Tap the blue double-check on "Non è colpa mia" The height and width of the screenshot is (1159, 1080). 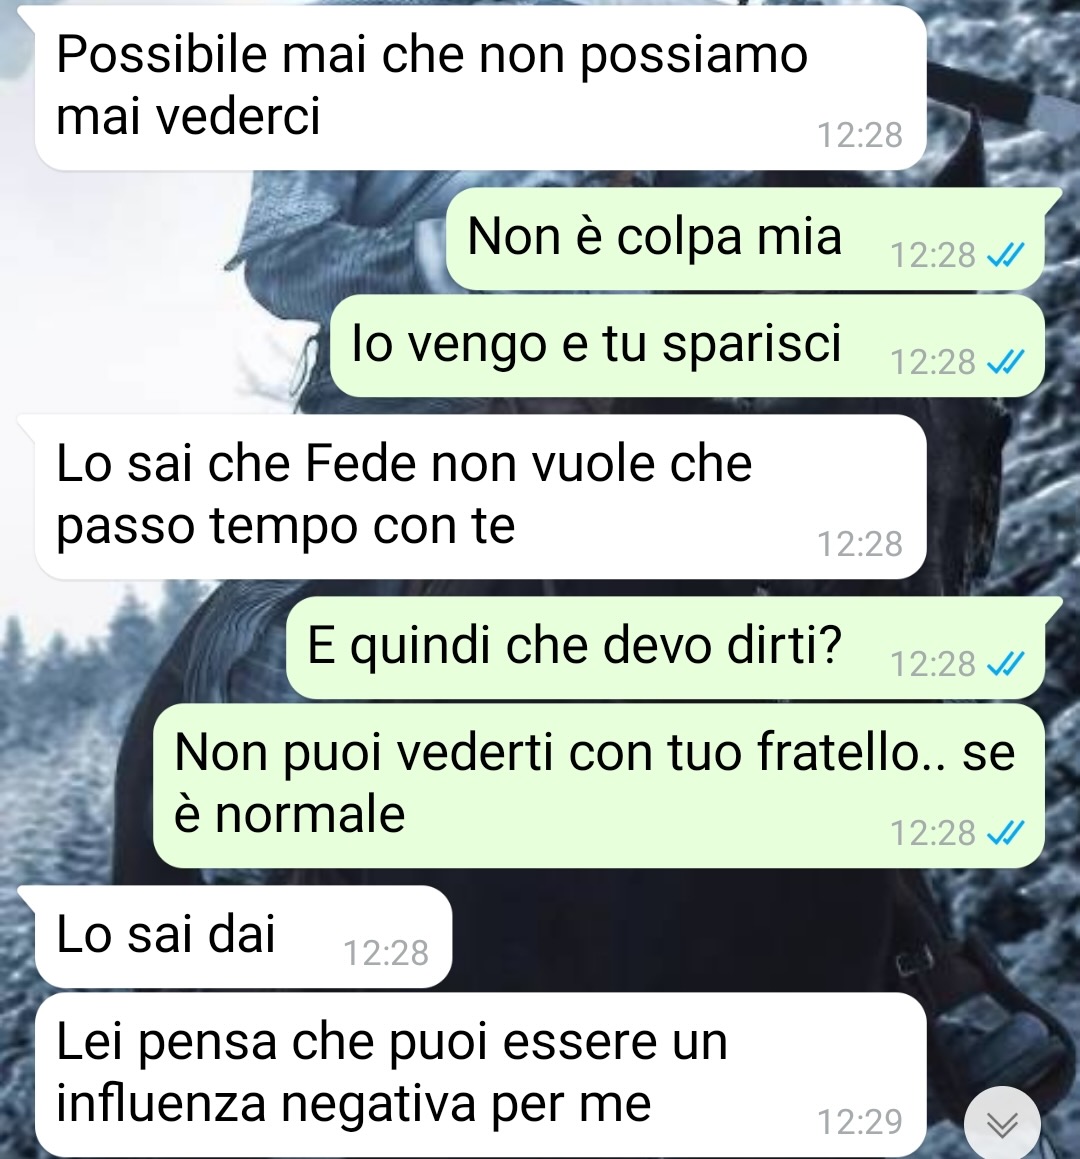click(1006, 255)
